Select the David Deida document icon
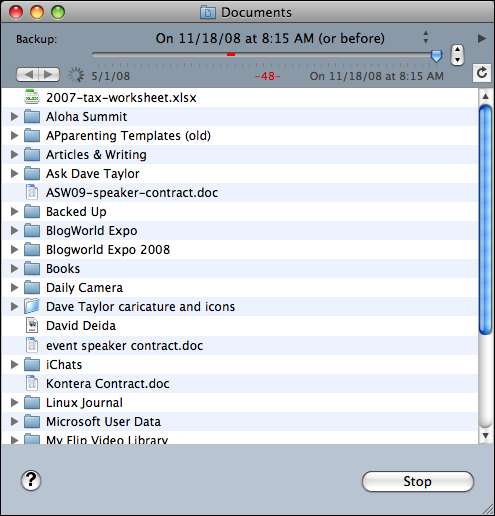This screenshot has height=516, width=495. (x=32, y=326)
